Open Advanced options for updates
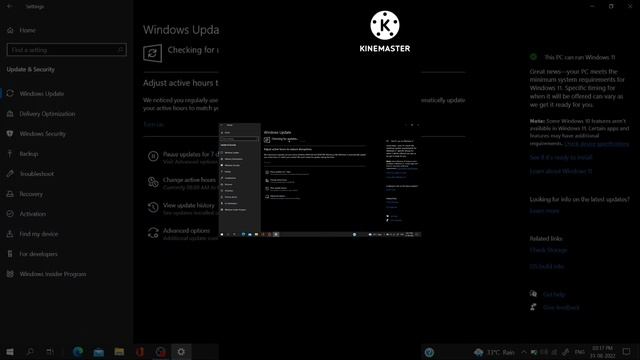 [x=186, y=231]
